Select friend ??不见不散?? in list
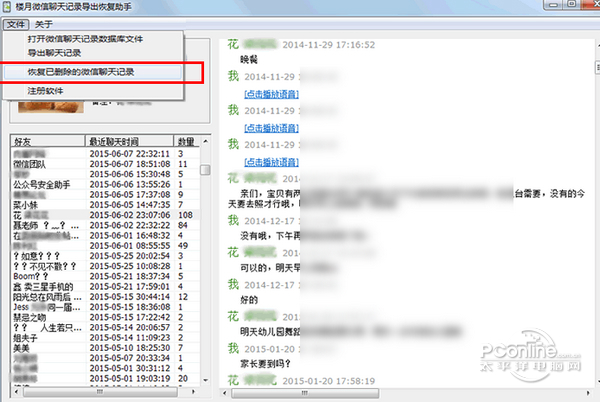Image resolution: width=600 pixels, height=402 pixels. (45, 266)
